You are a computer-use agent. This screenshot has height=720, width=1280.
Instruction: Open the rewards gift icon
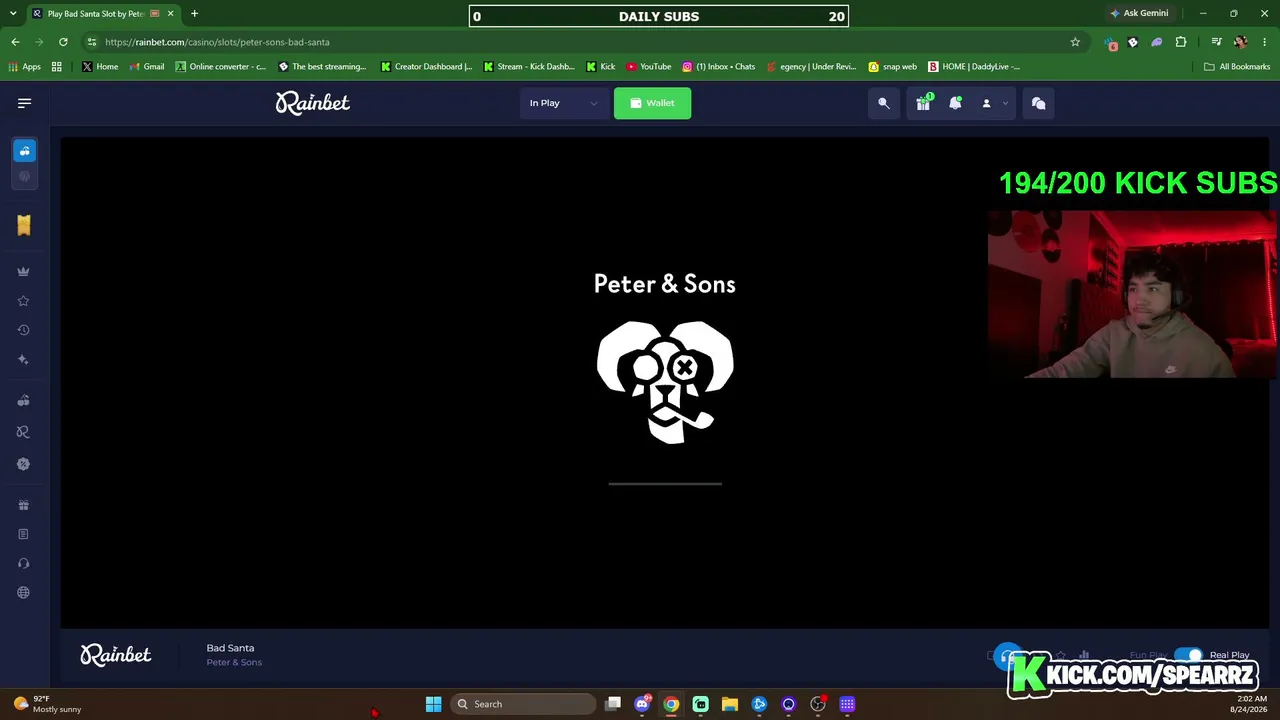click(x=923, y=103)
